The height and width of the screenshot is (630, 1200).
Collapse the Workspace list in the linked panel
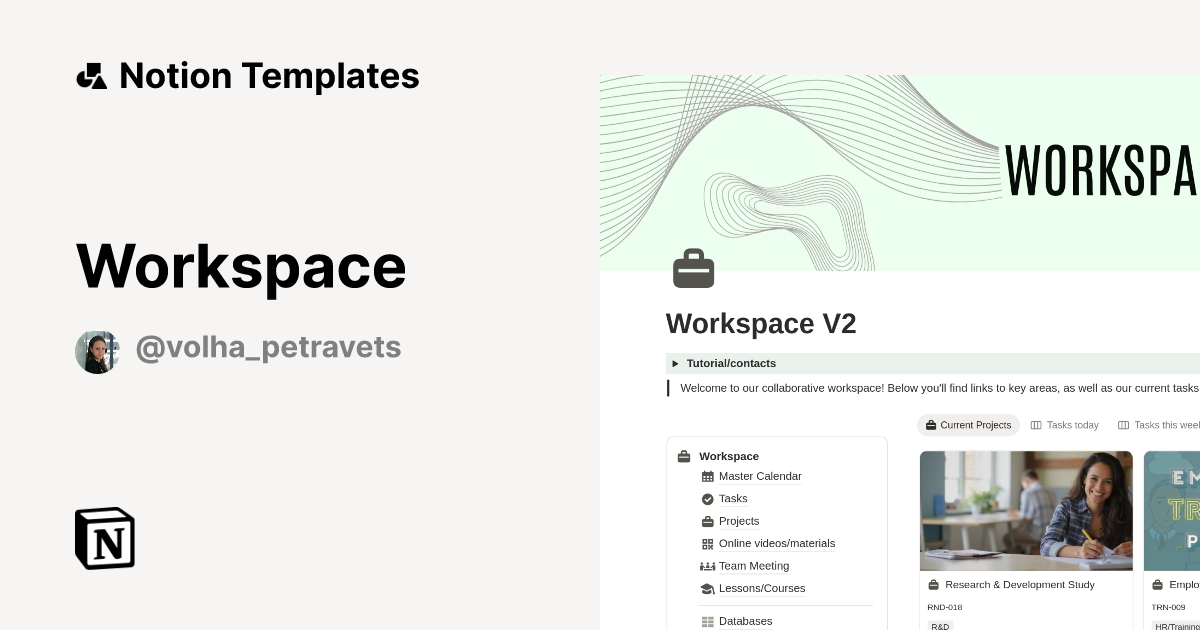(x=684, y=456)
